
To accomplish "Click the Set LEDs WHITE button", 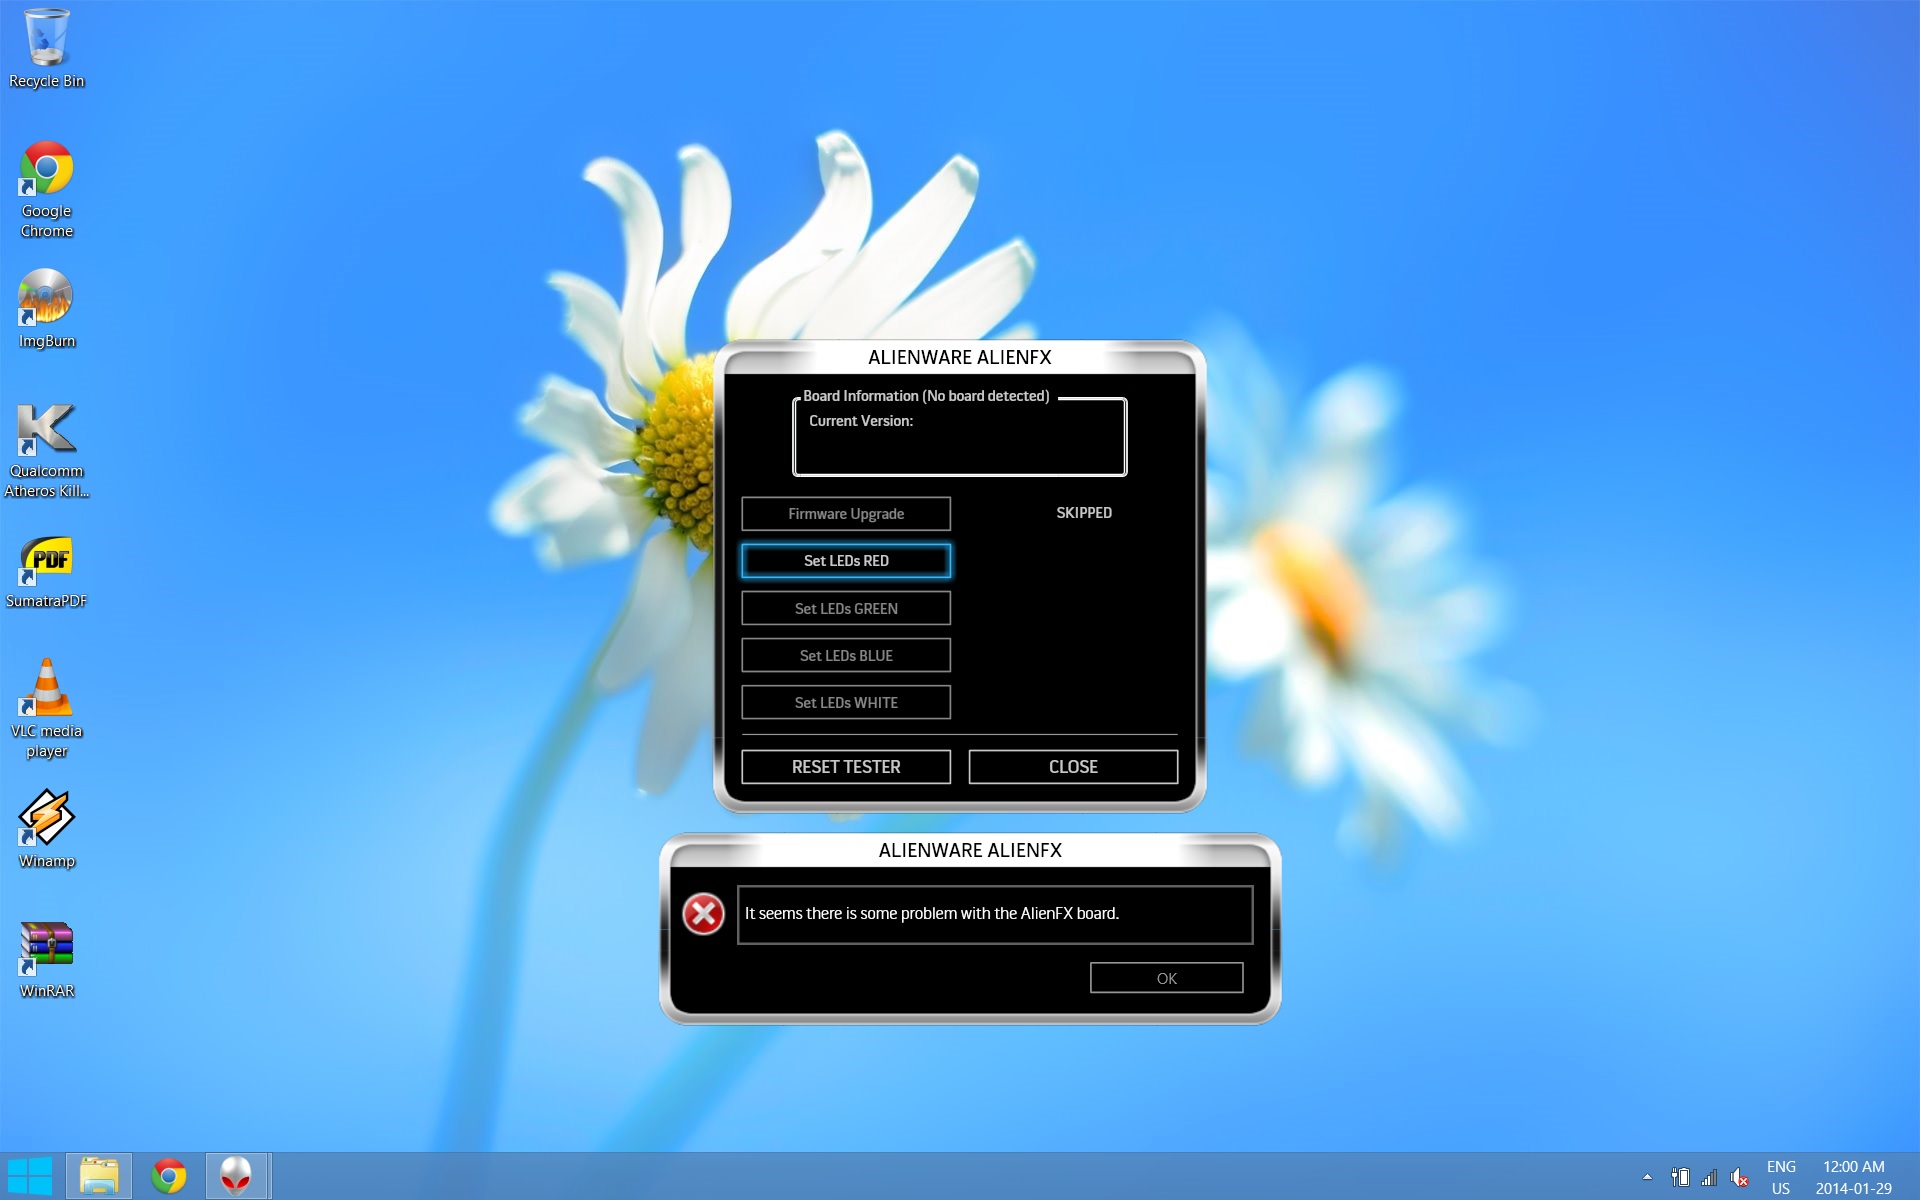I will [846, 702].
